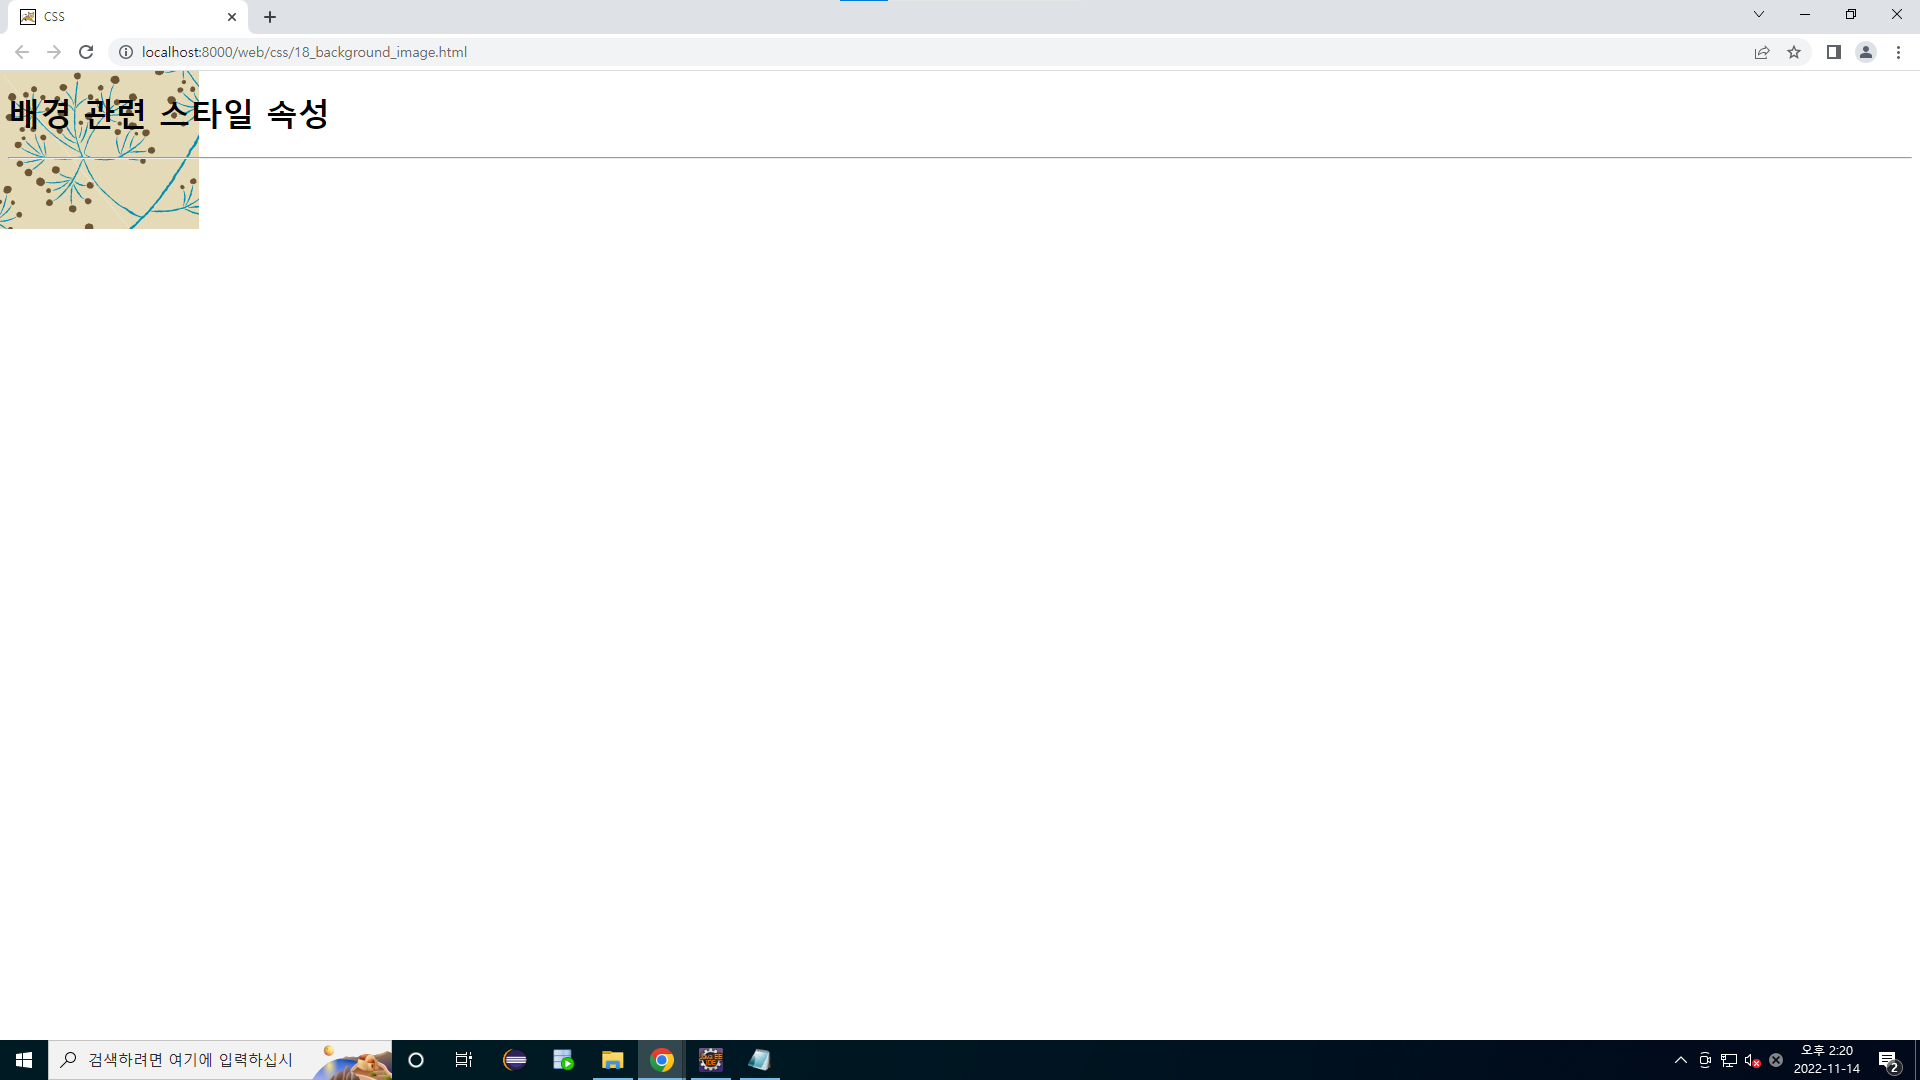The image size is (1920, 1080).
Task: Show hidden system tray icons
Action: click(x=1681, y=1060)
